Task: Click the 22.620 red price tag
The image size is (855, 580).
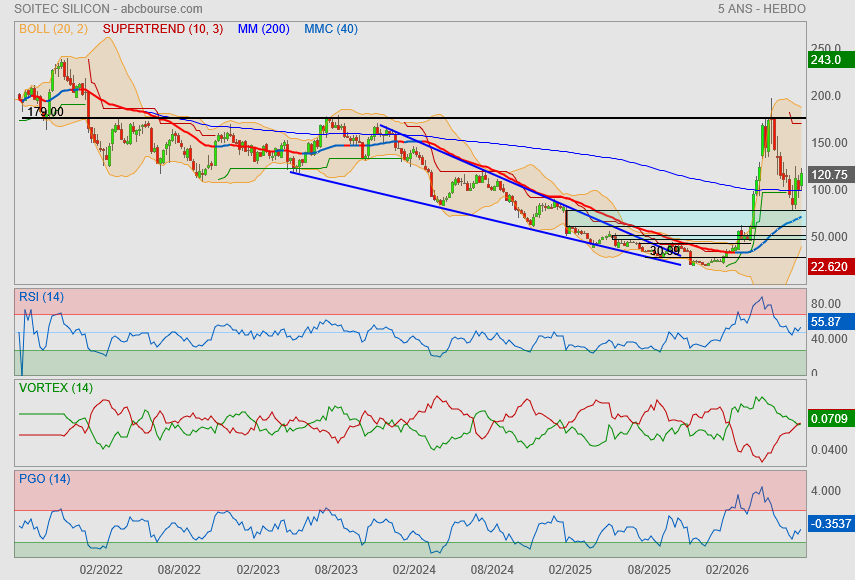Action: click(830, 267)
